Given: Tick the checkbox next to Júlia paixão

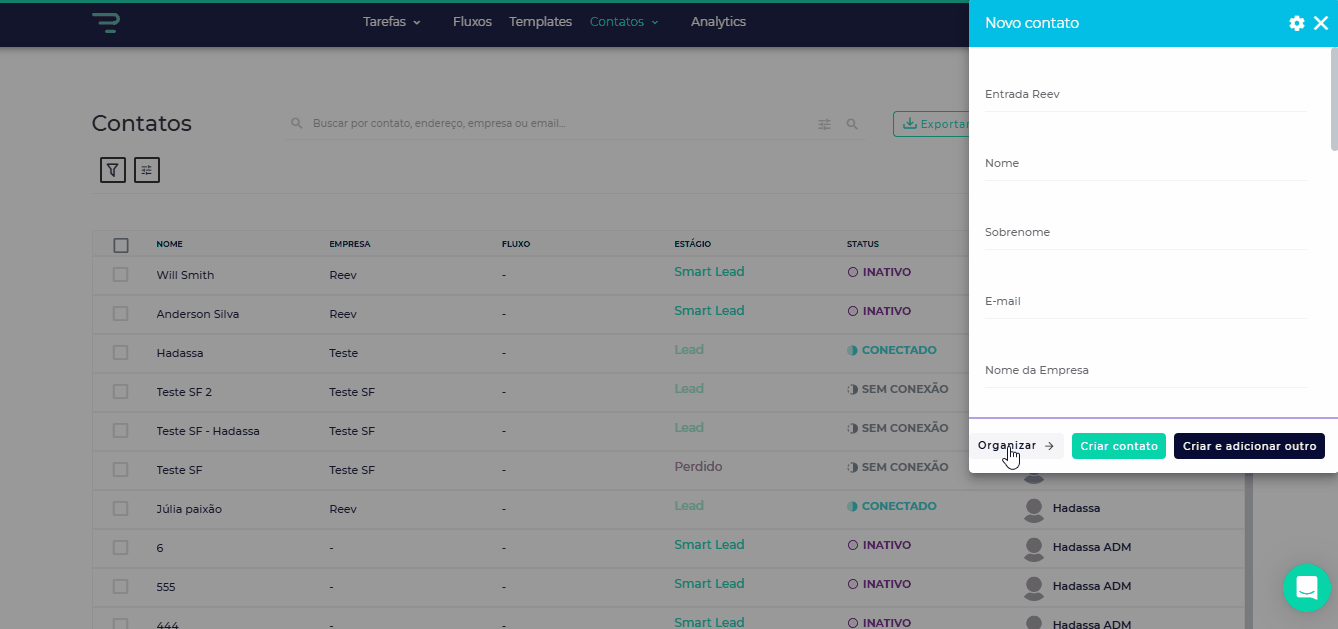Looking at the screenshot, I should 121,509.
